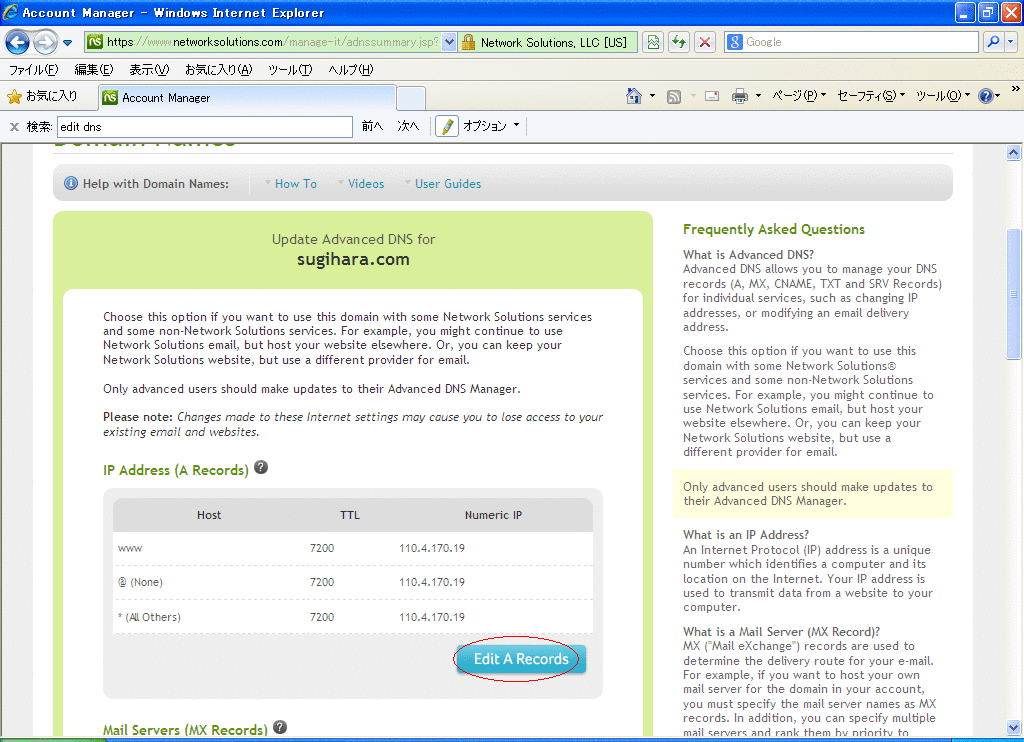Open the 表示(V) menu

(x=149, y=69)
